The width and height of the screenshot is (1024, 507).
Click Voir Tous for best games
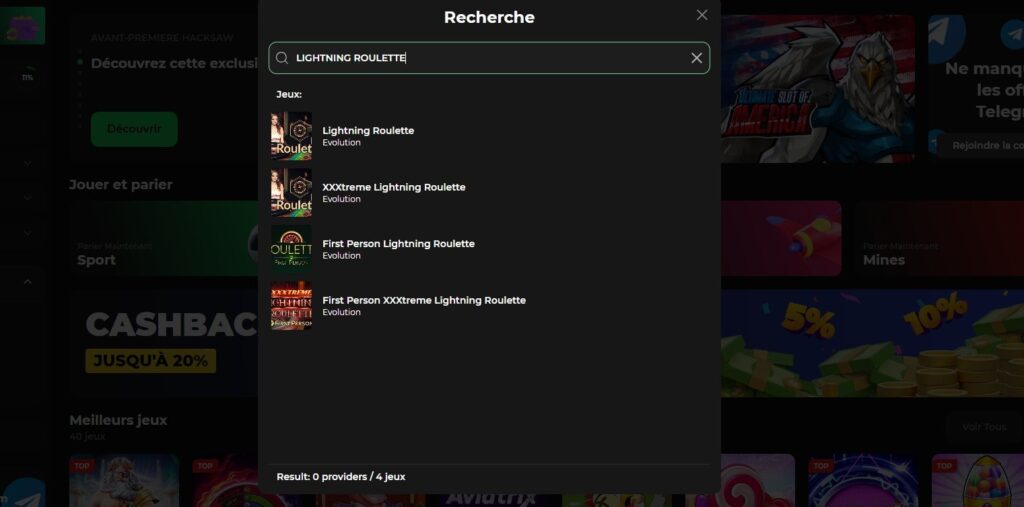(983, 427)
